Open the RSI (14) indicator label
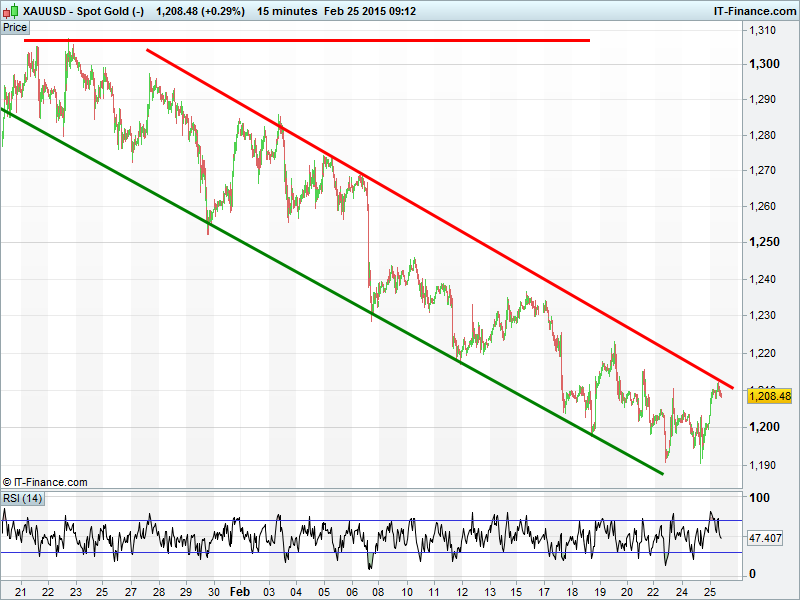Image resolution: width=800 pixels, height=600 pixels. point(22,498)
